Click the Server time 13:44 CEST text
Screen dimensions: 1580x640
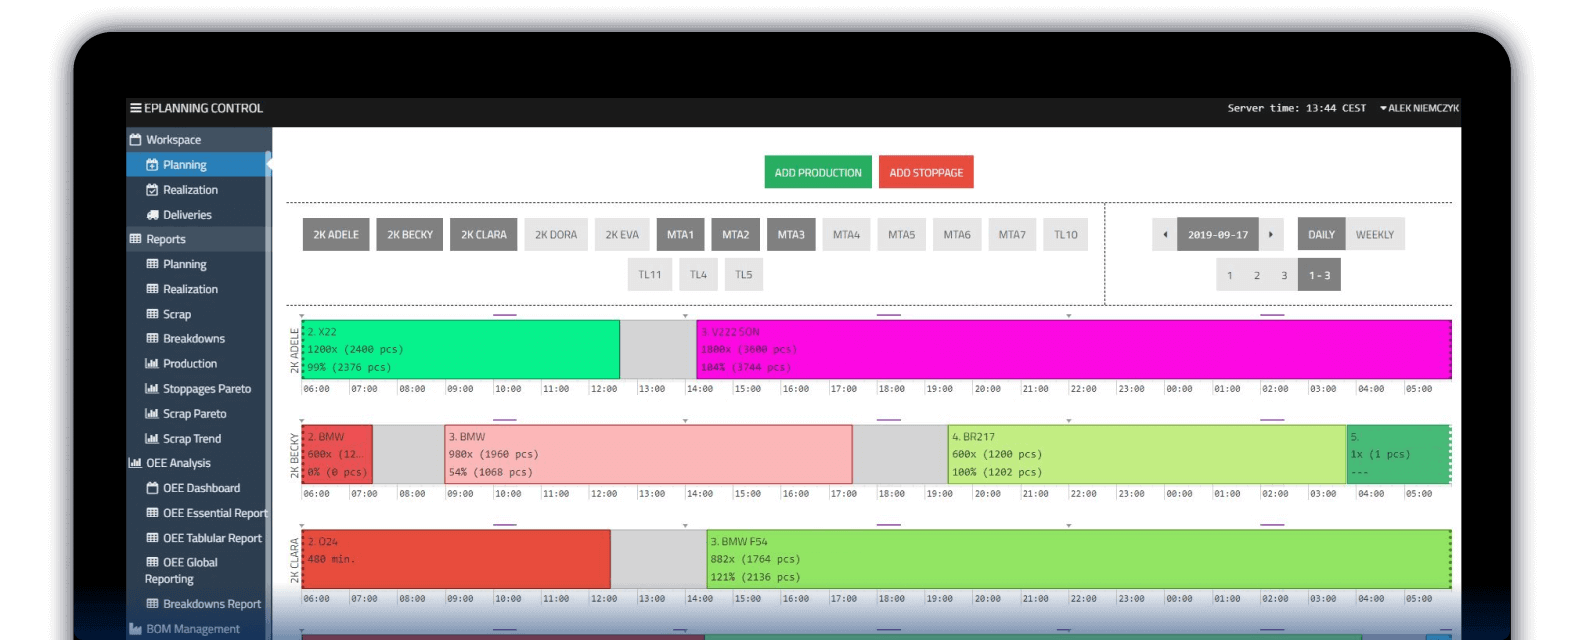(1297, 108)
